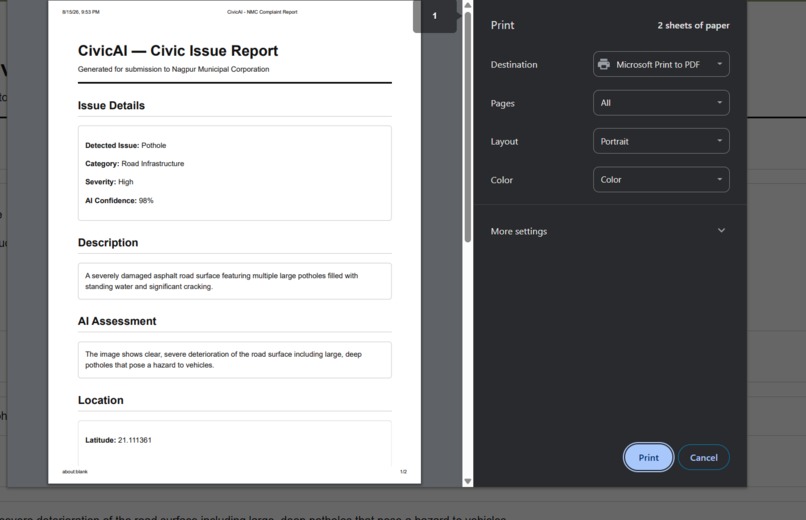806x520 pixels.
Task: Expand More settings
Action: (x=610, y=231)
